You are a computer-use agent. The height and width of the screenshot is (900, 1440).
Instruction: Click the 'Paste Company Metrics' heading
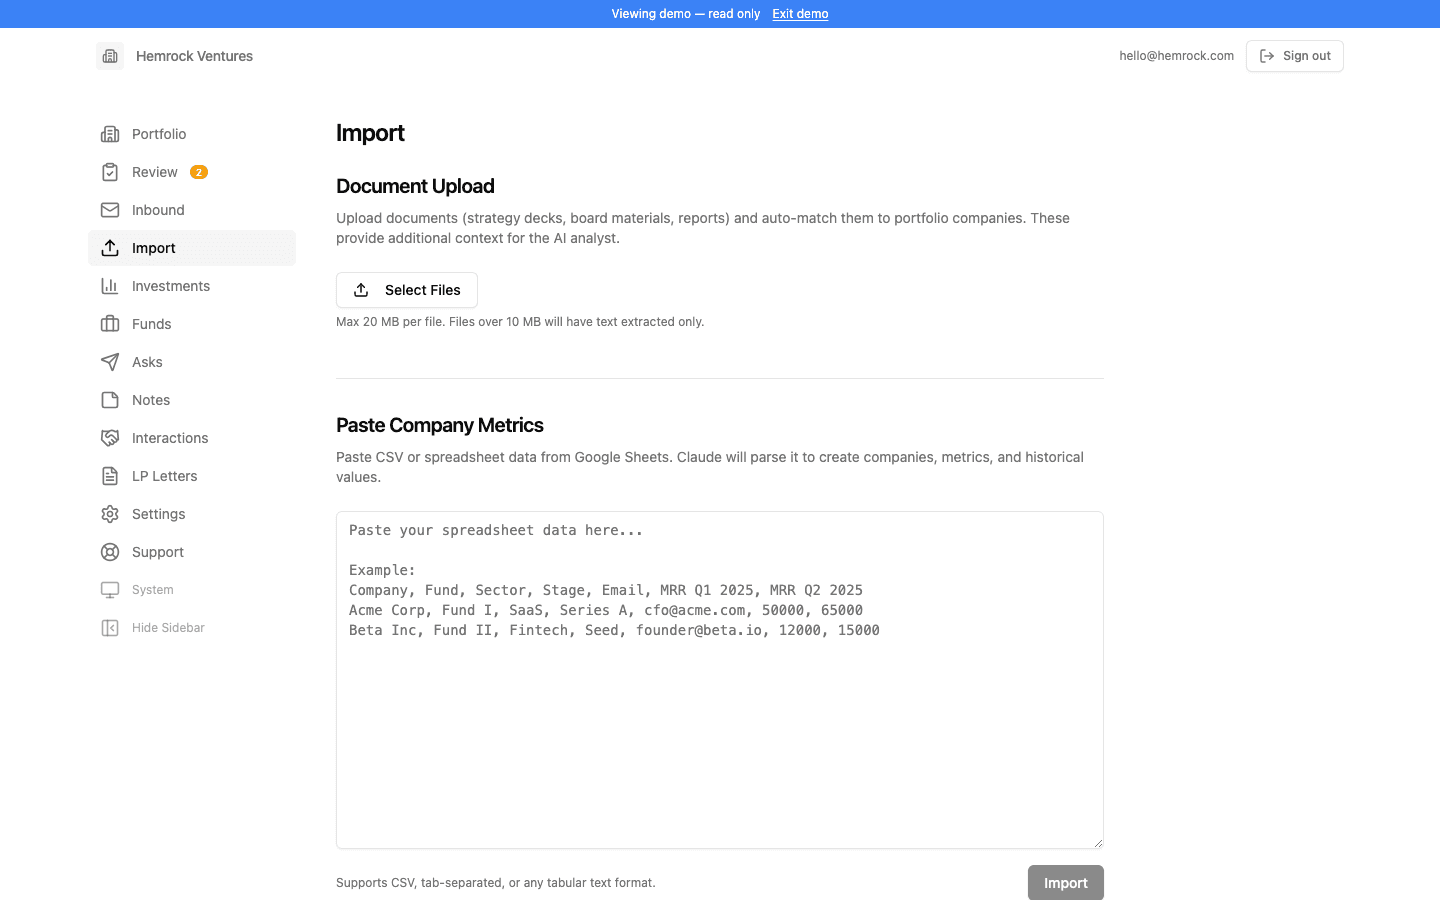[x=440, y=425]
